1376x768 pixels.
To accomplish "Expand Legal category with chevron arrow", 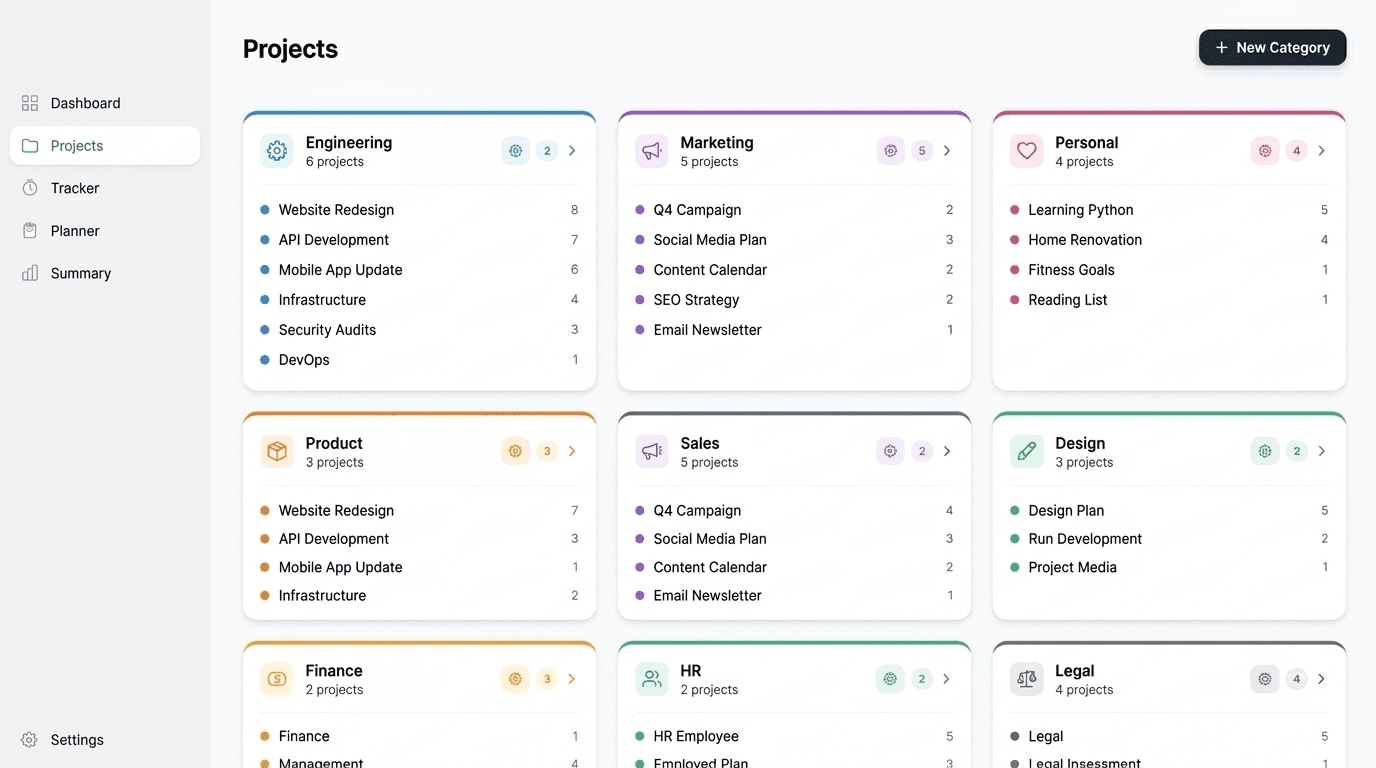I will 1321,679.
